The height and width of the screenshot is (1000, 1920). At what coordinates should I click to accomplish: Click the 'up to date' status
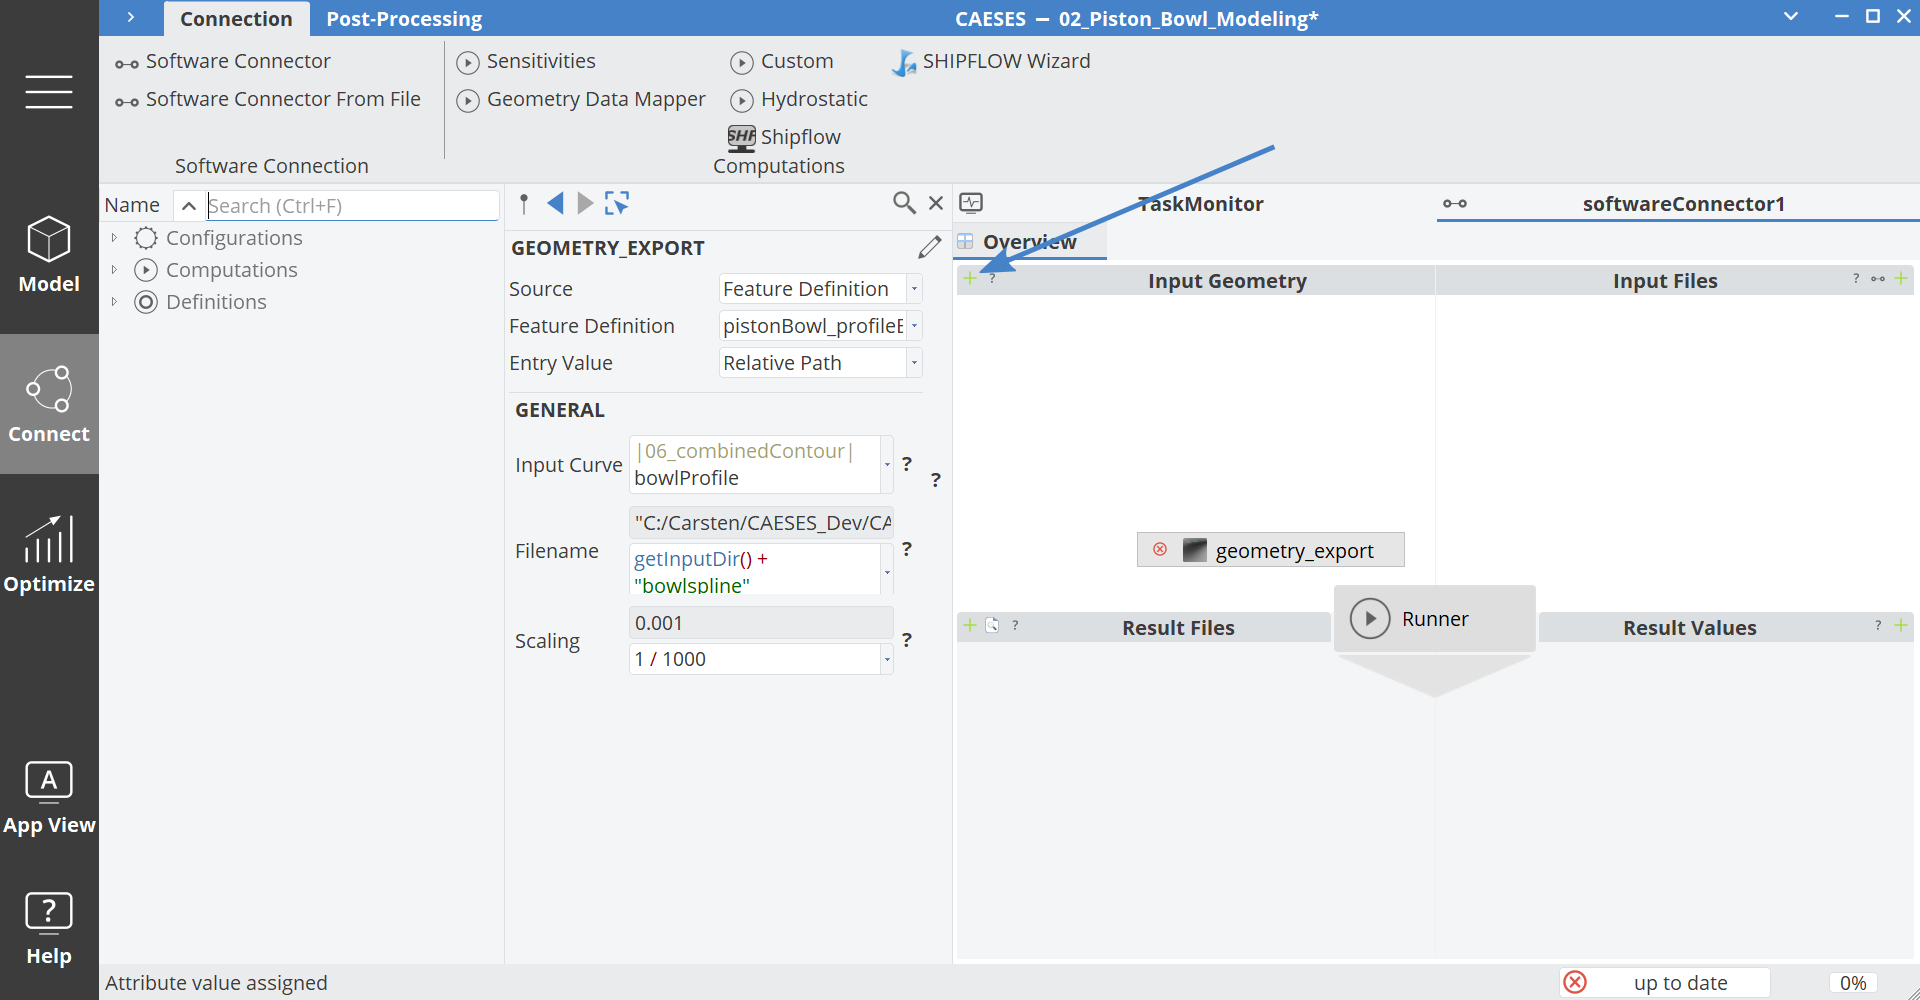[x=1680, y=983]
